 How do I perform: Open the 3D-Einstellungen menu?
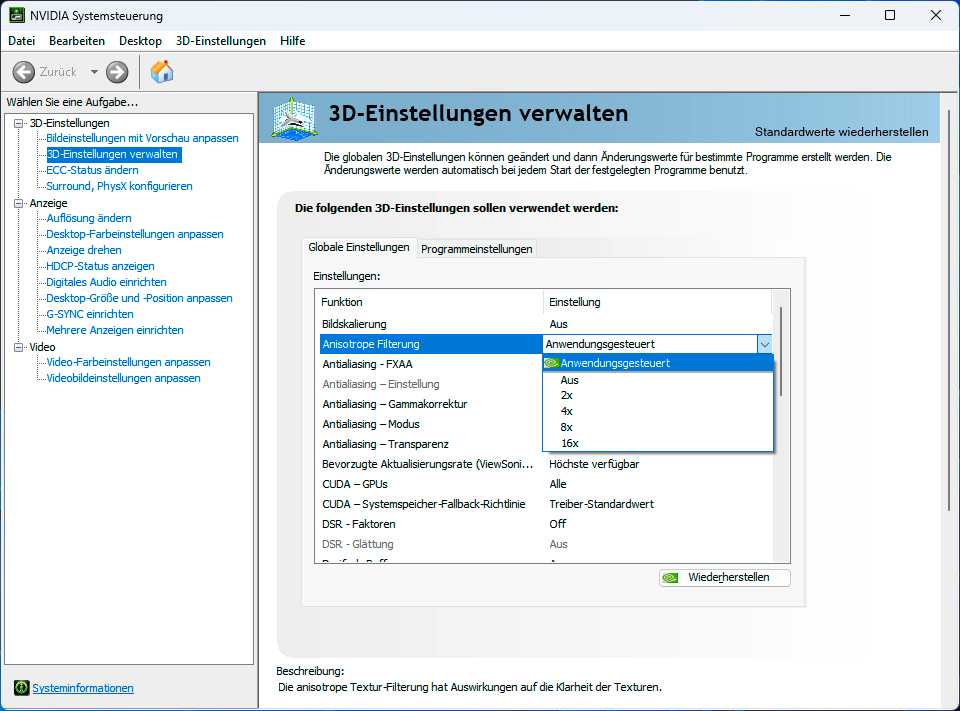[x=221, y=41]
